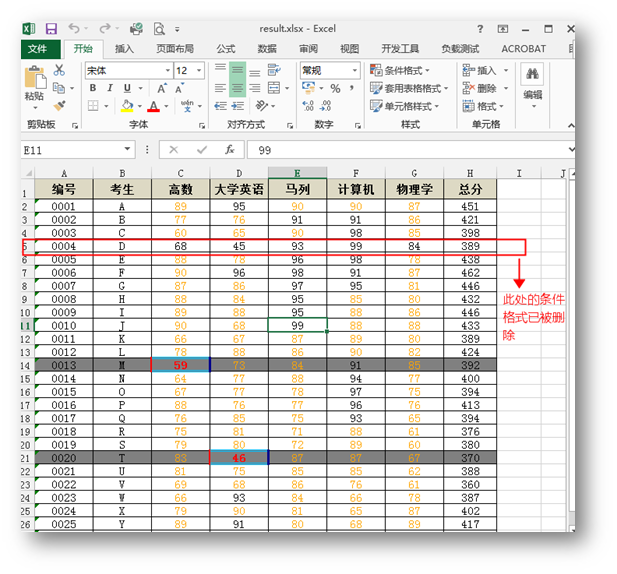Screen dimensions: 617x574
Task: Switch to the 数据 ribbon tab
Action: (x=267, y=49)
